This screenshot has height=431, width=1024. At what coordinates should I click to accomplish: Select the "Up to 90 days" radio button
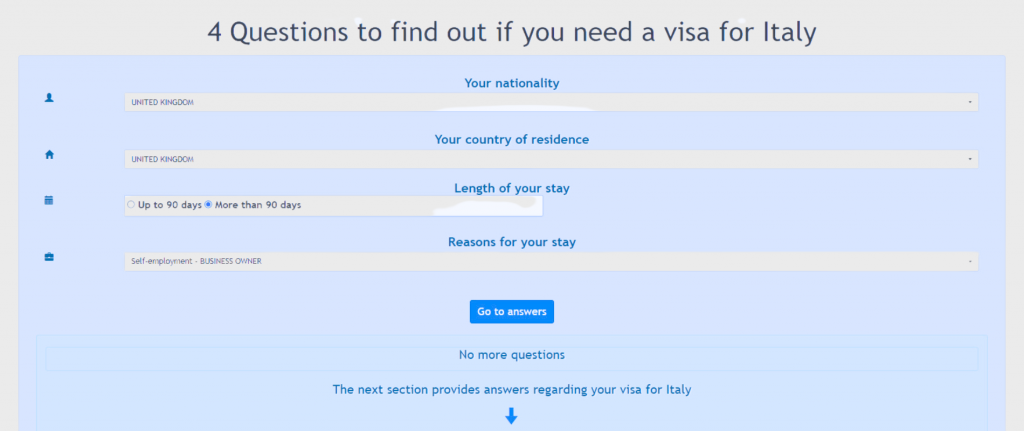[x=131, y=205]
